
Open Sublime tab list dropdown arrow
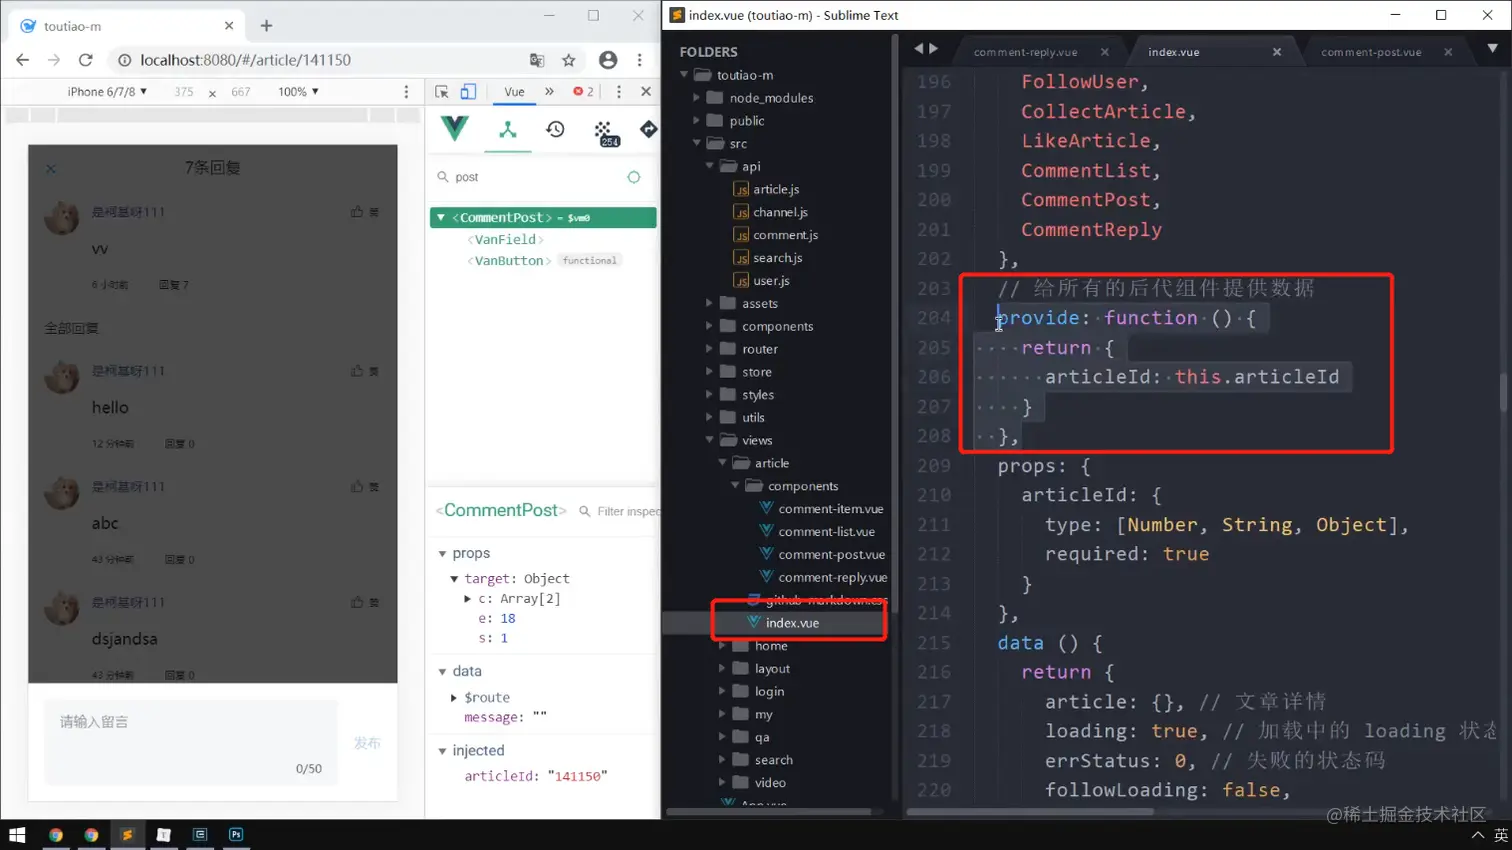point(1492,48)
